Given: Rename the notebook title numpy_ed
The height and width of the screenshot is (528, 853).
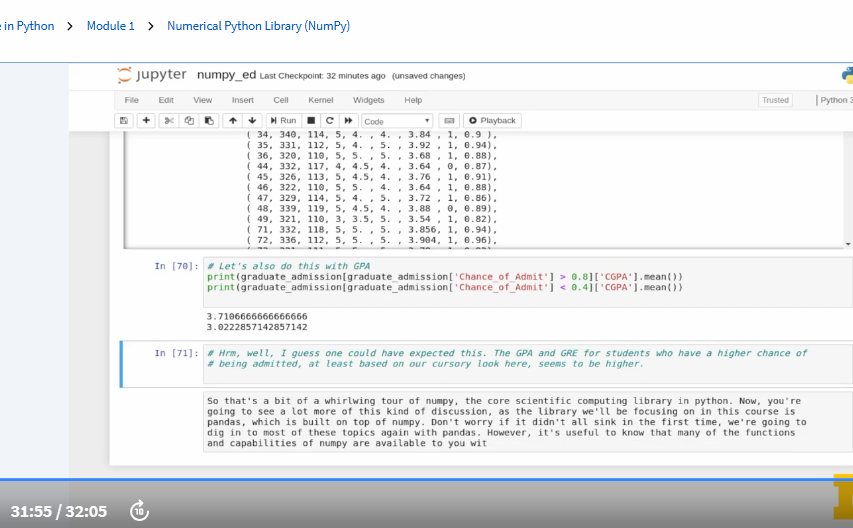Looking at the screenshot, I should (x=226, y=75).
